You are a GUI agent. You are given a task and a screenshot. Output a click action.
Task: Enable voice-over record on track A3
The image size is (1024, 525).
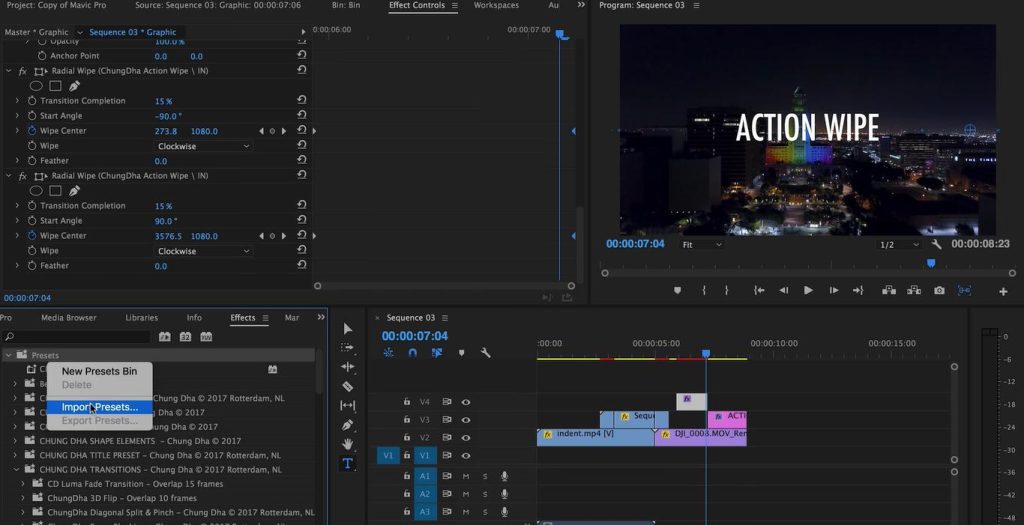(504, 512)
